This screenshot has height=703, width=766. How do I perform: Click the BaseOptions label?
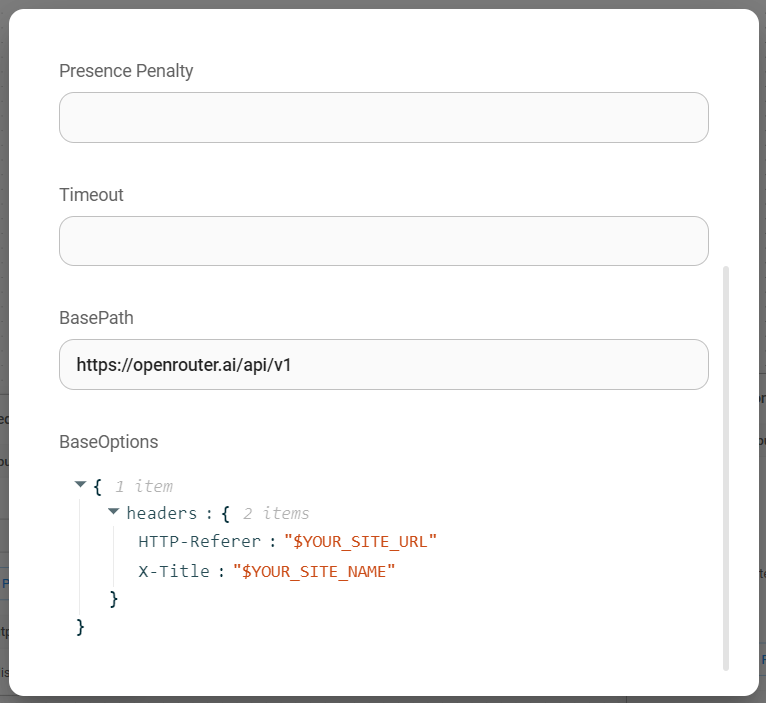click(108, 442)
